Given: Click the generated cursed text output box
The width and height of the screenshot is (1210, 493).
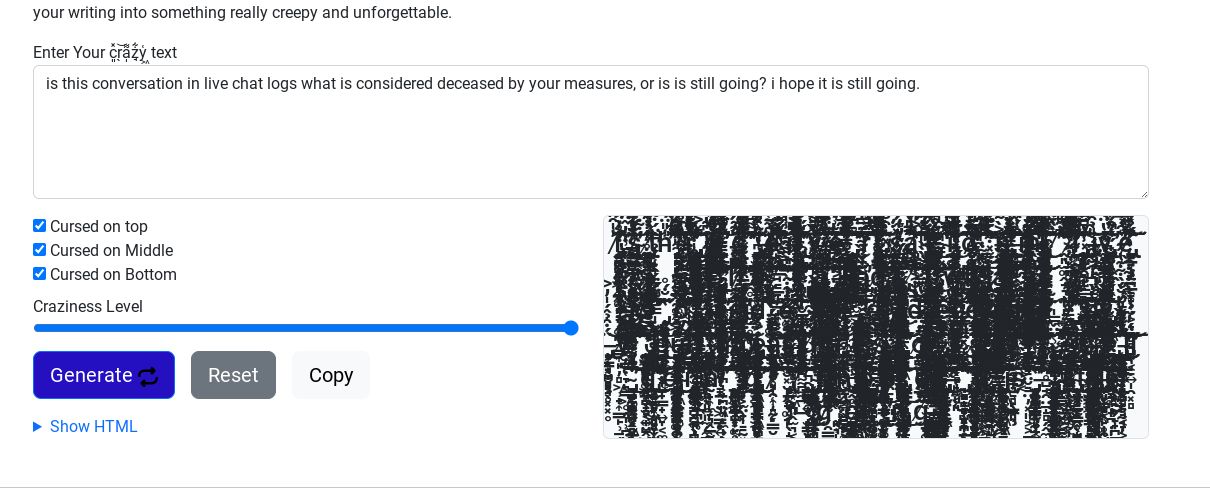Looking at the screenshot, I should [875, 327].
